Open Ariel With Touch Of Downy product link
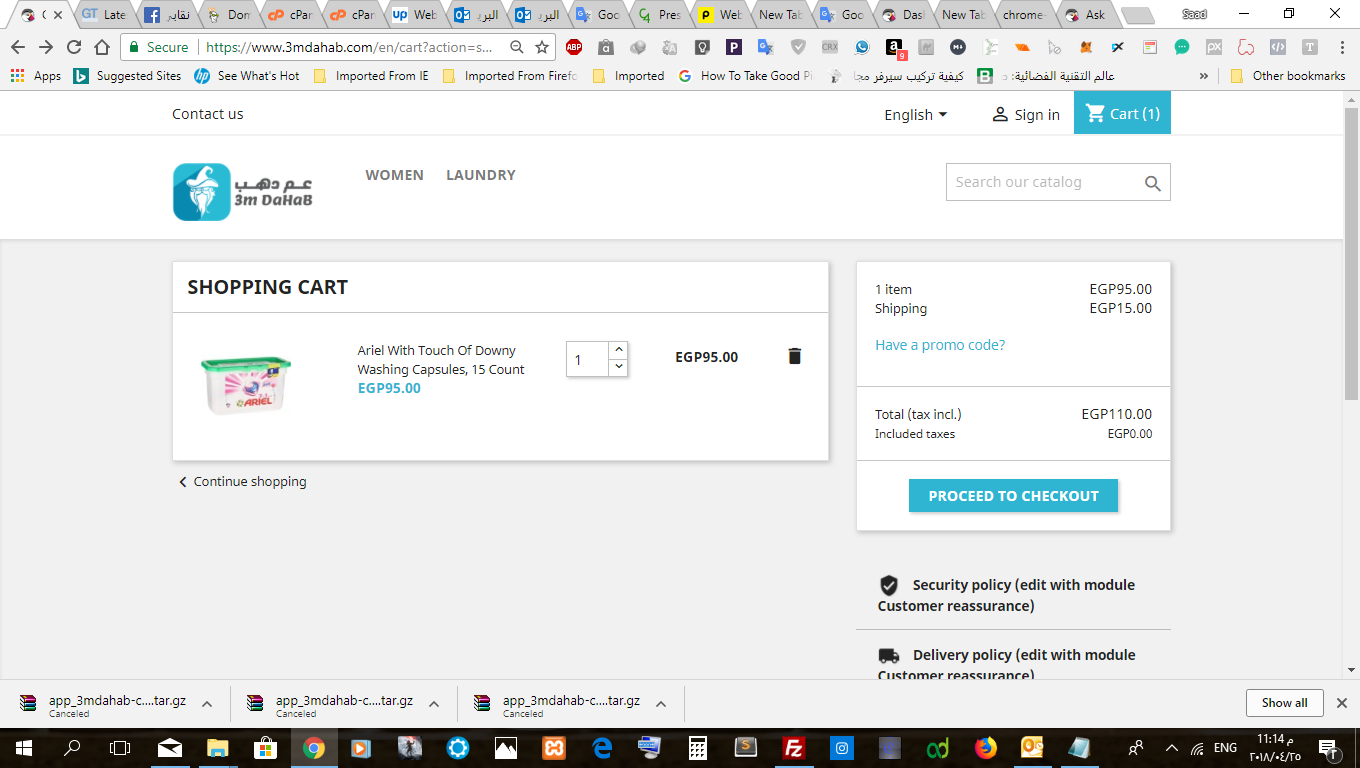Image resolution: width=1360 pixels, height=768 pixels. click(441, 360)
